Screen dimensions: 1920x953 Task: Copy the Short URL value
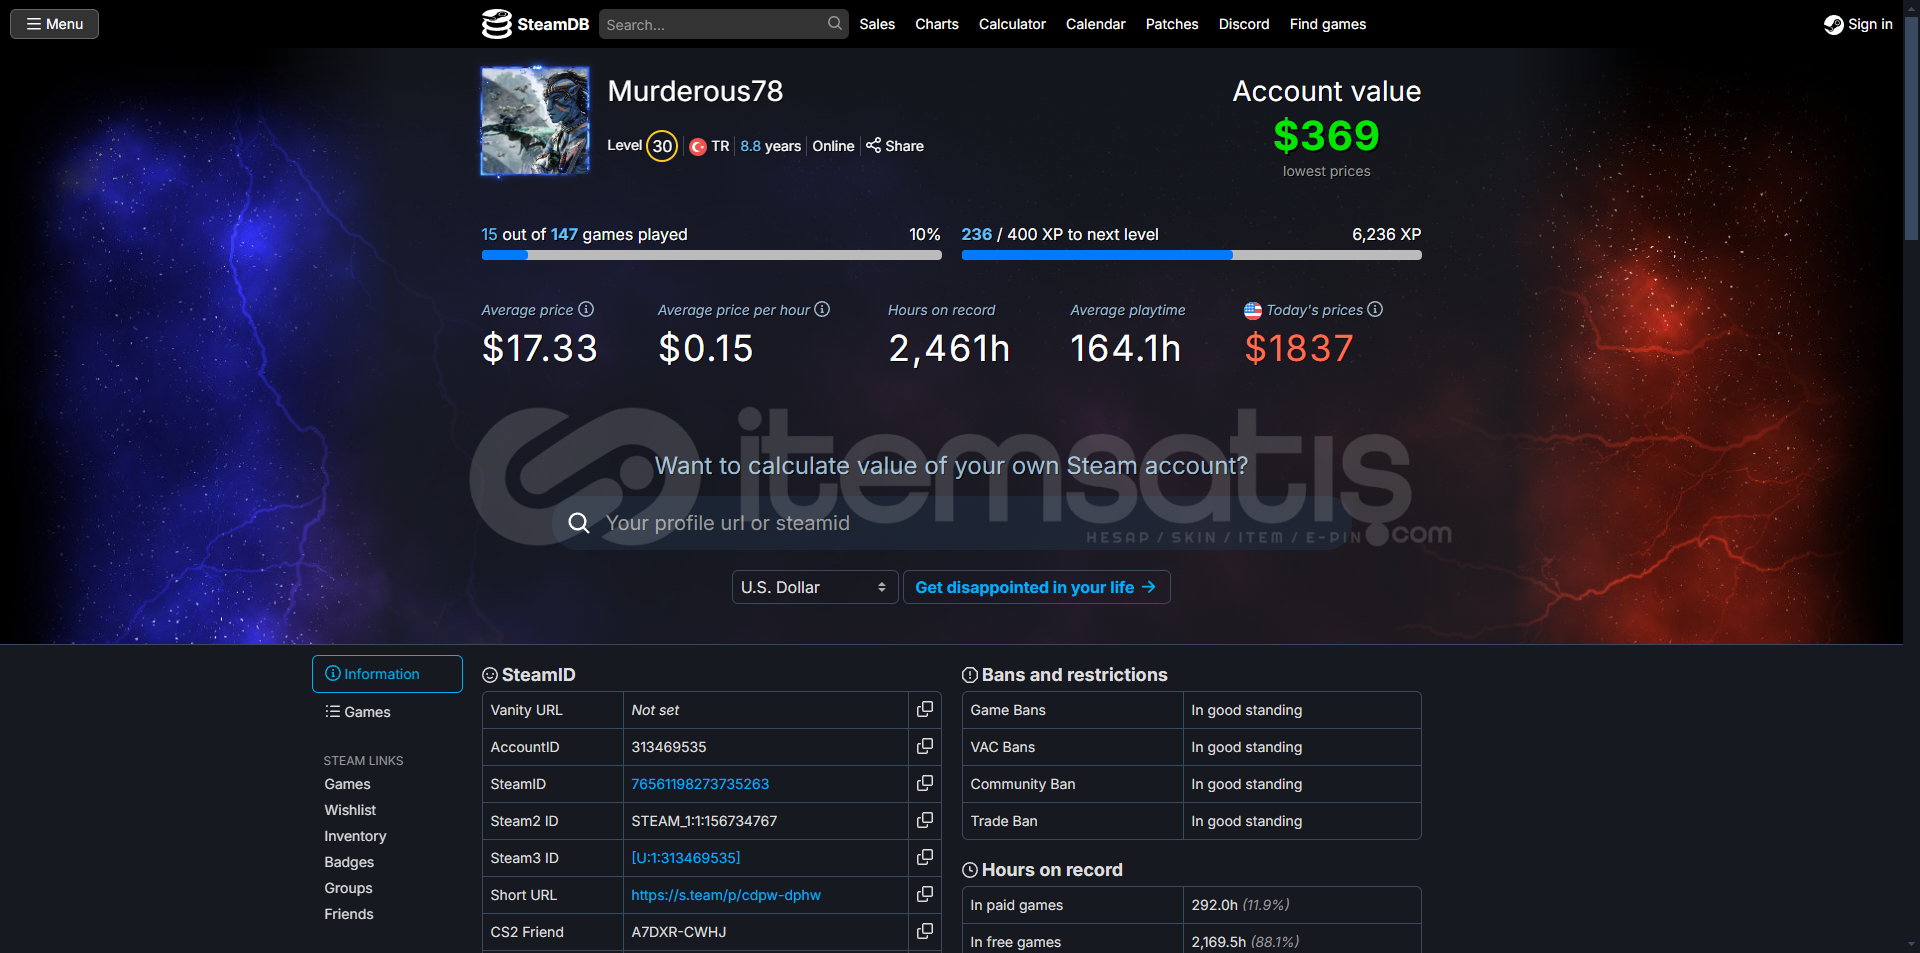coord(925,894)
